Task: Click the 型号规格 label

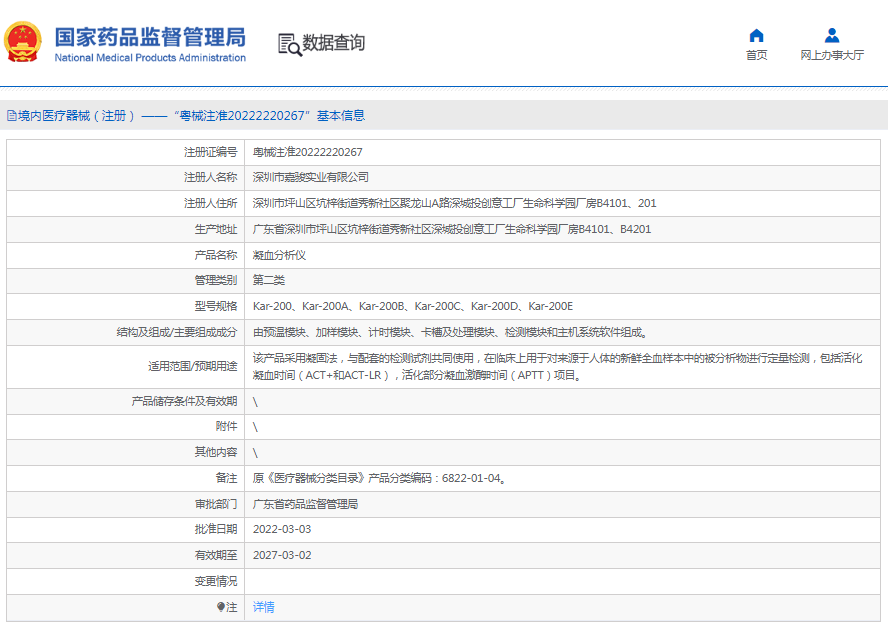Action: pos(216,306)
